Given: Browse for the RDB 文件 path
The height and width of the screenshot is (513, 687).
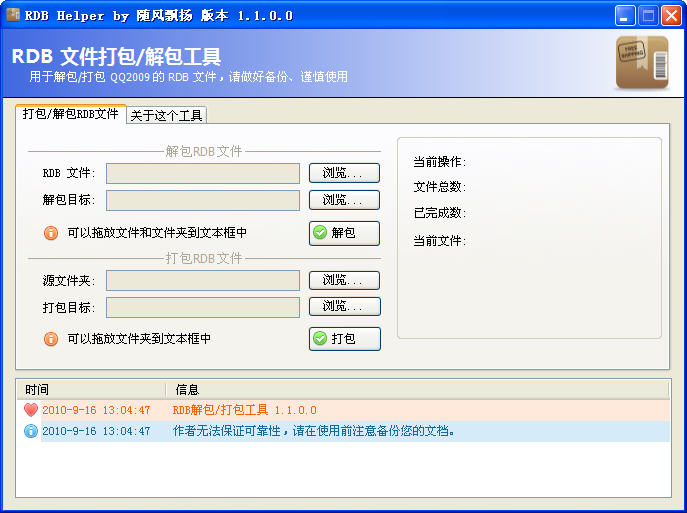Looking at the screenshot, I should click(344, 173).
